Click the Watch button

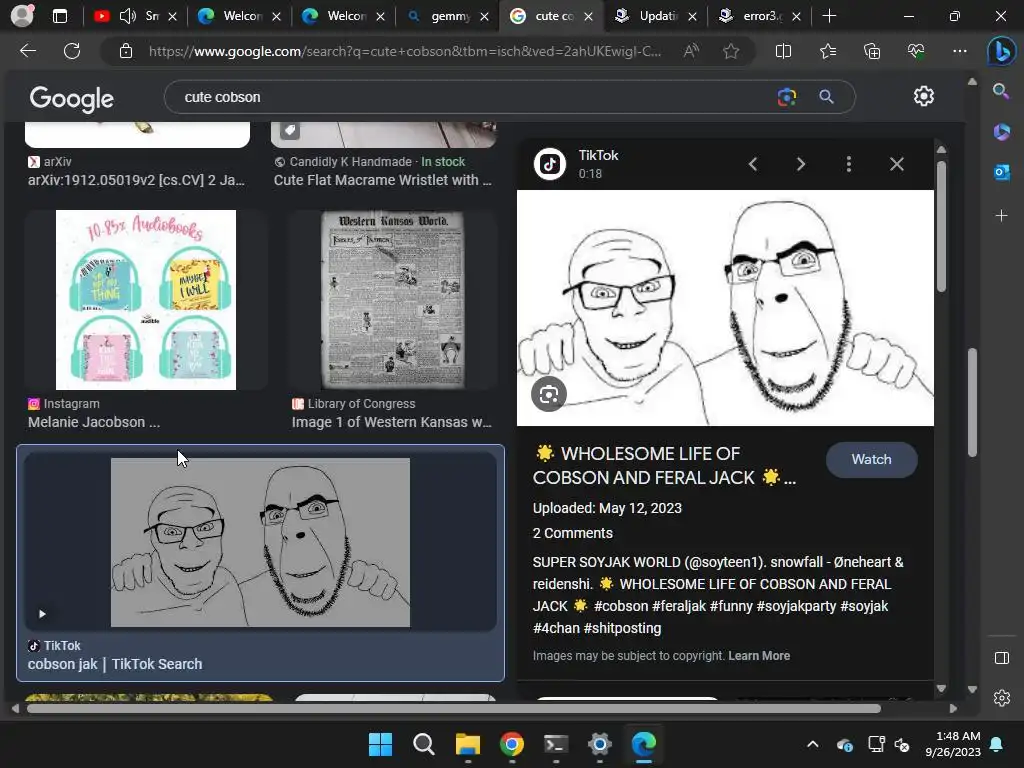pyautogui.click(x=871, y=459)
